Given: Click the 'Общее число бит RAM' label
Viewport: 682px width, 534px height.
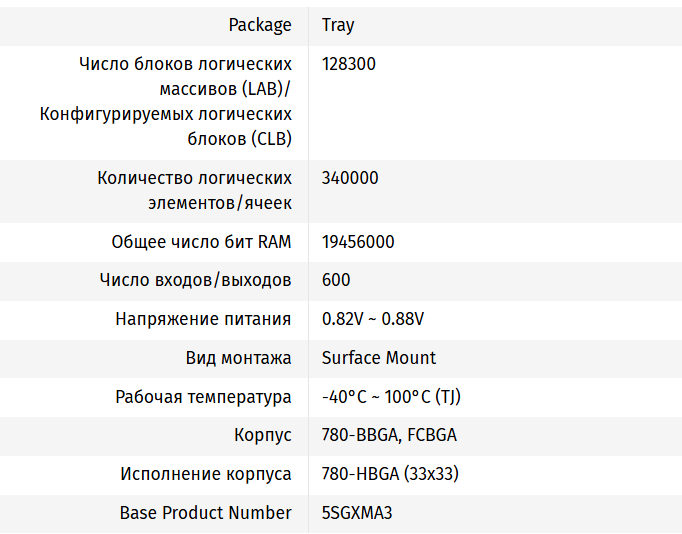Looking at the screenshot, I should click(201, 242).
